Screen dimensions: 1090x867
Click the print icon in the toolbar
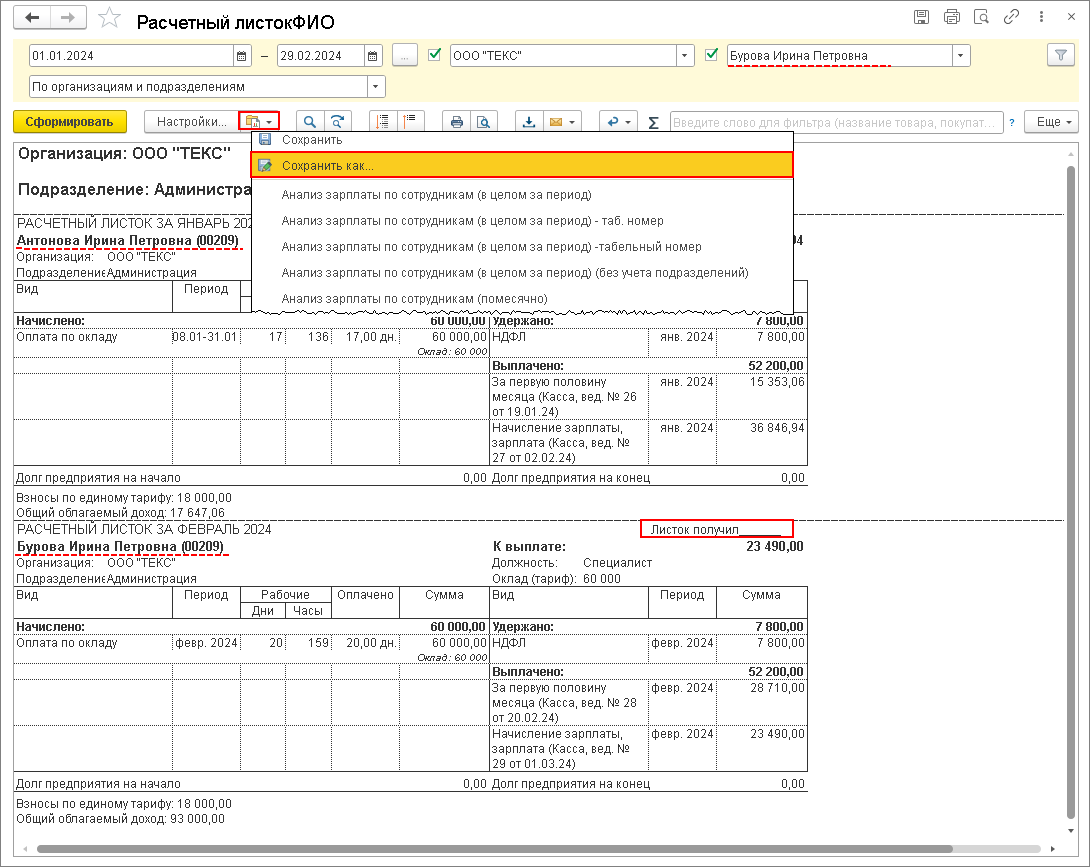[457, 122]
